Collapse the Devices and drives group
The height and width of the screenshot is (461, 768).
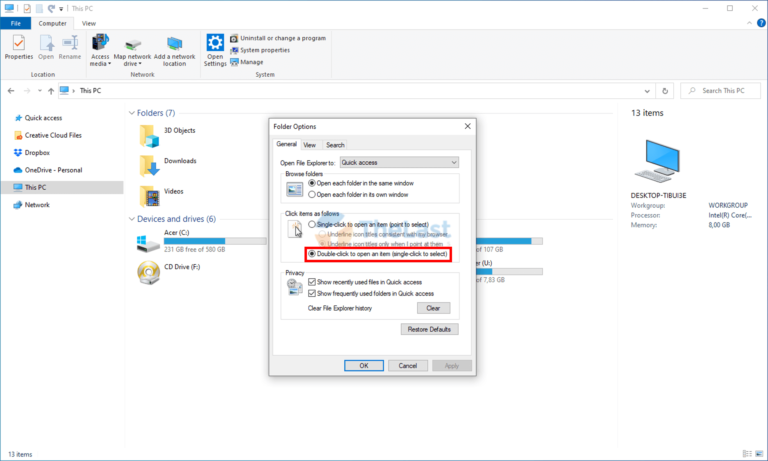pos(131,219)
